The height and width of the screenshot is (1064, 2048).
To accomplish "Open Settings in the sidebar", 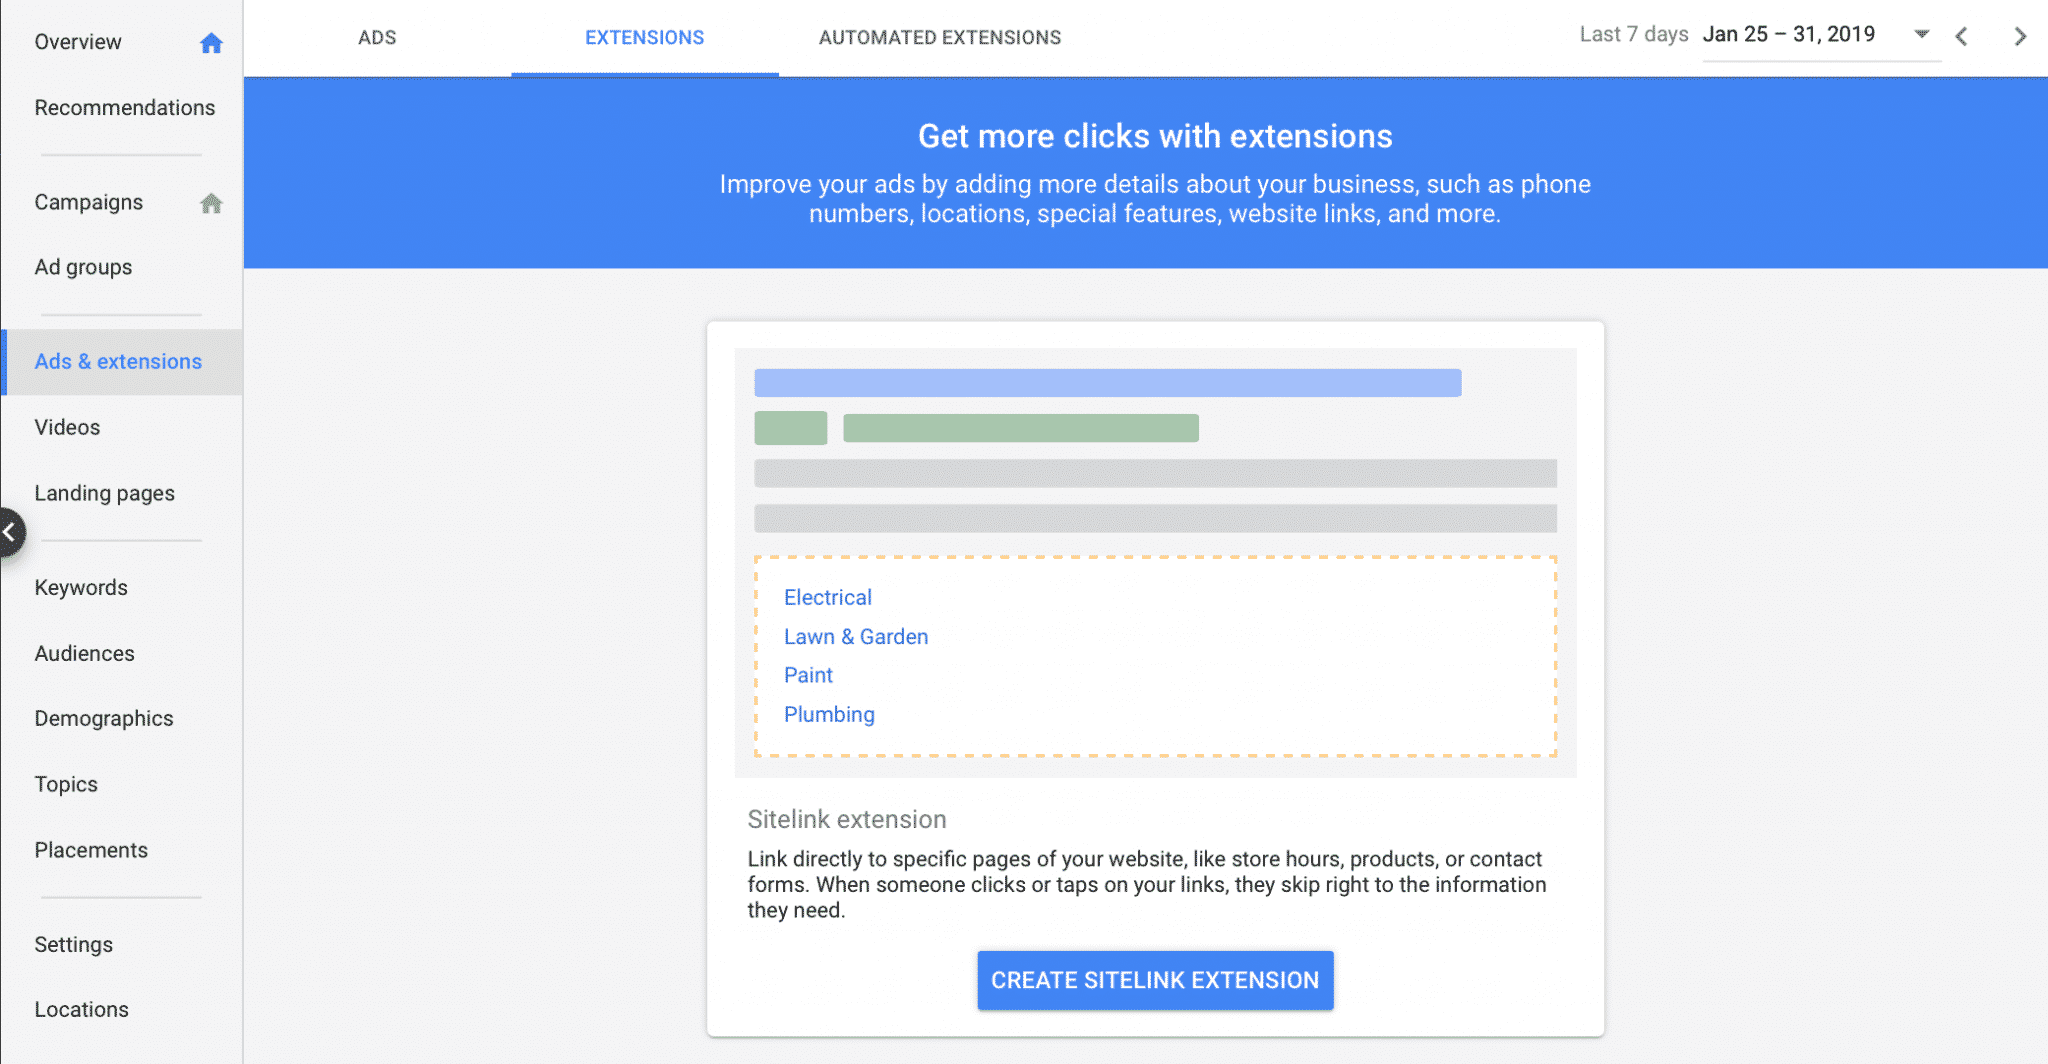I will point(74,944).
